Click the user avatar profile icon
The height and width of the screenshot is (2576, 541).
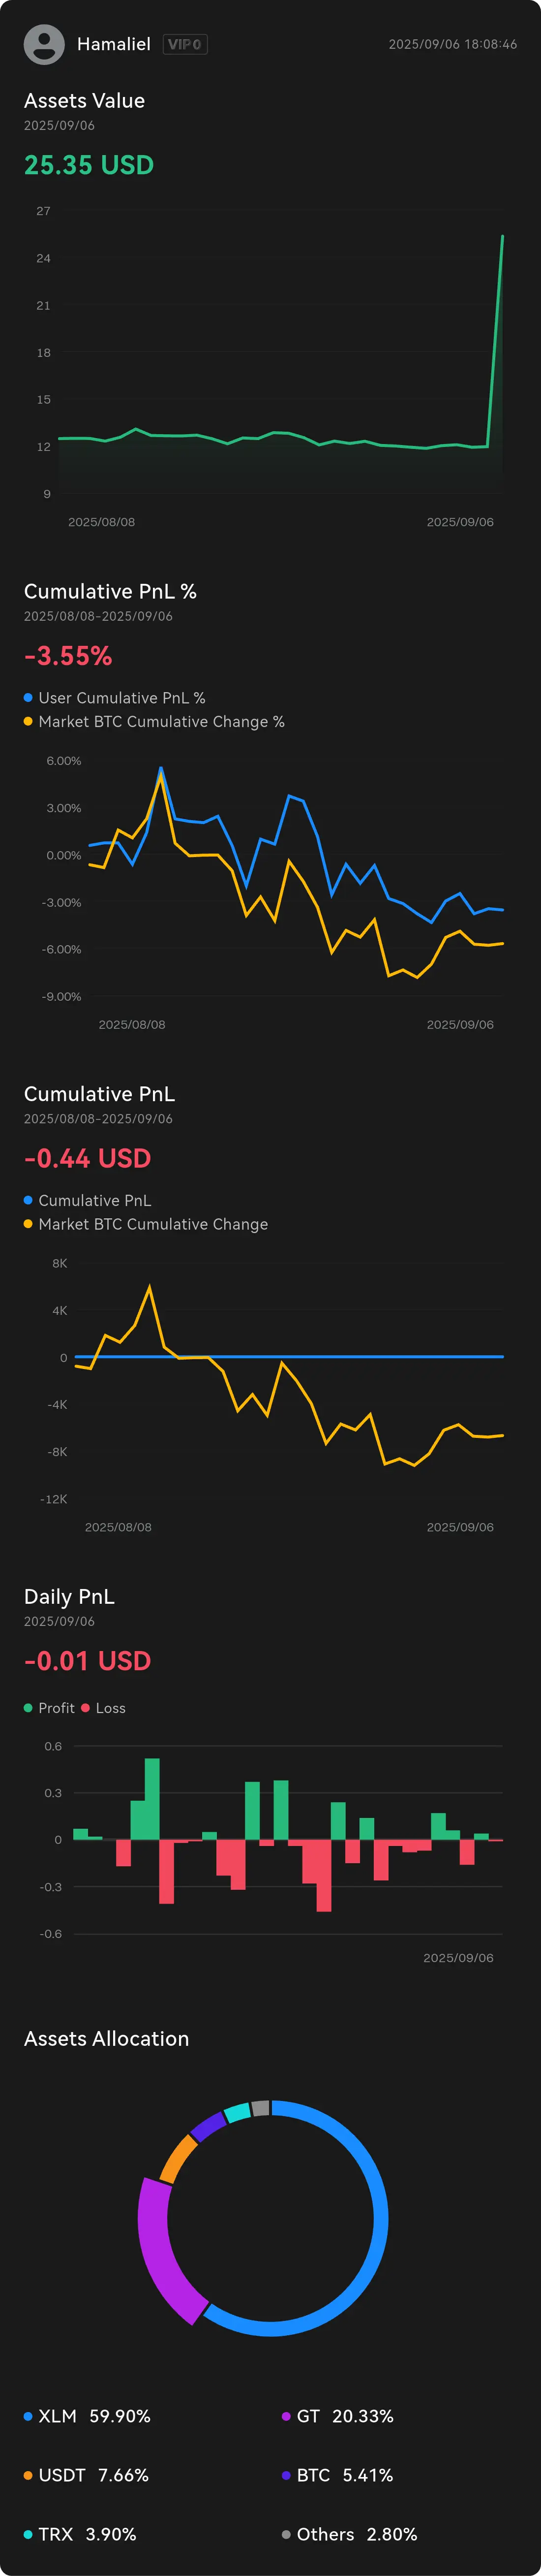pos(44,44)
